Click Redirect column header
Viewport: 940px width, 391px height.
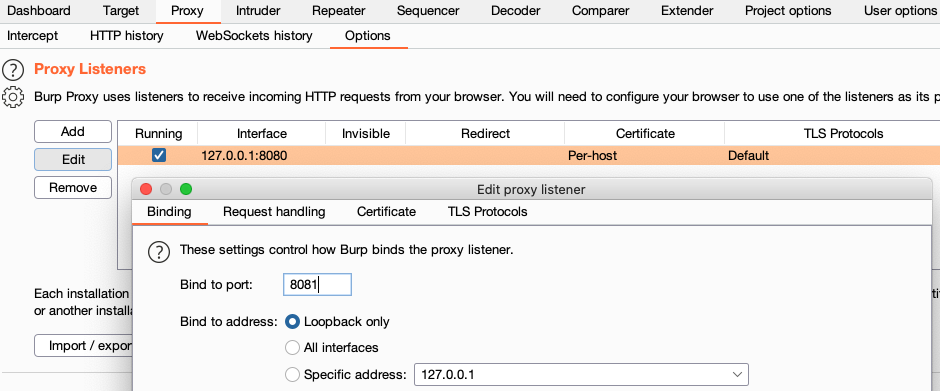pos(485,133)
